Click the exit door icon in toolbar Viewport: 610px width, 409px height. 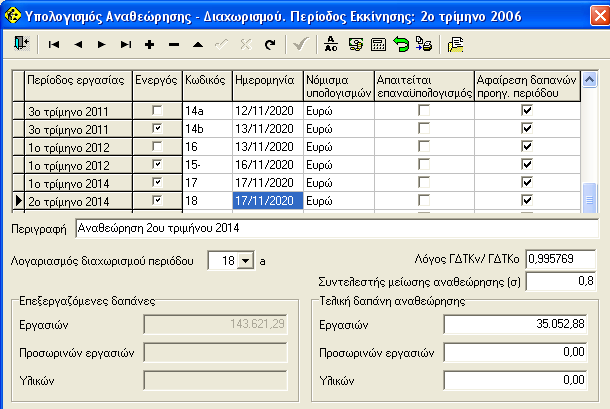tap(21, 44)
